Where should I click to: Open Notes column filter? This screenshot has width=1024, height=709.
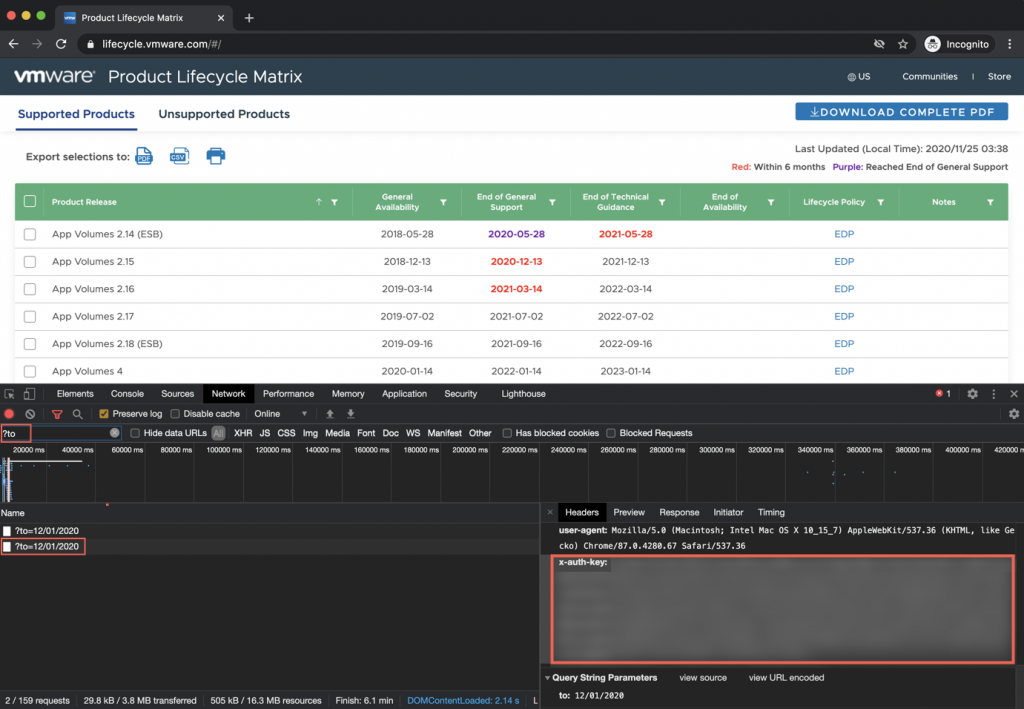click(991, 202)
